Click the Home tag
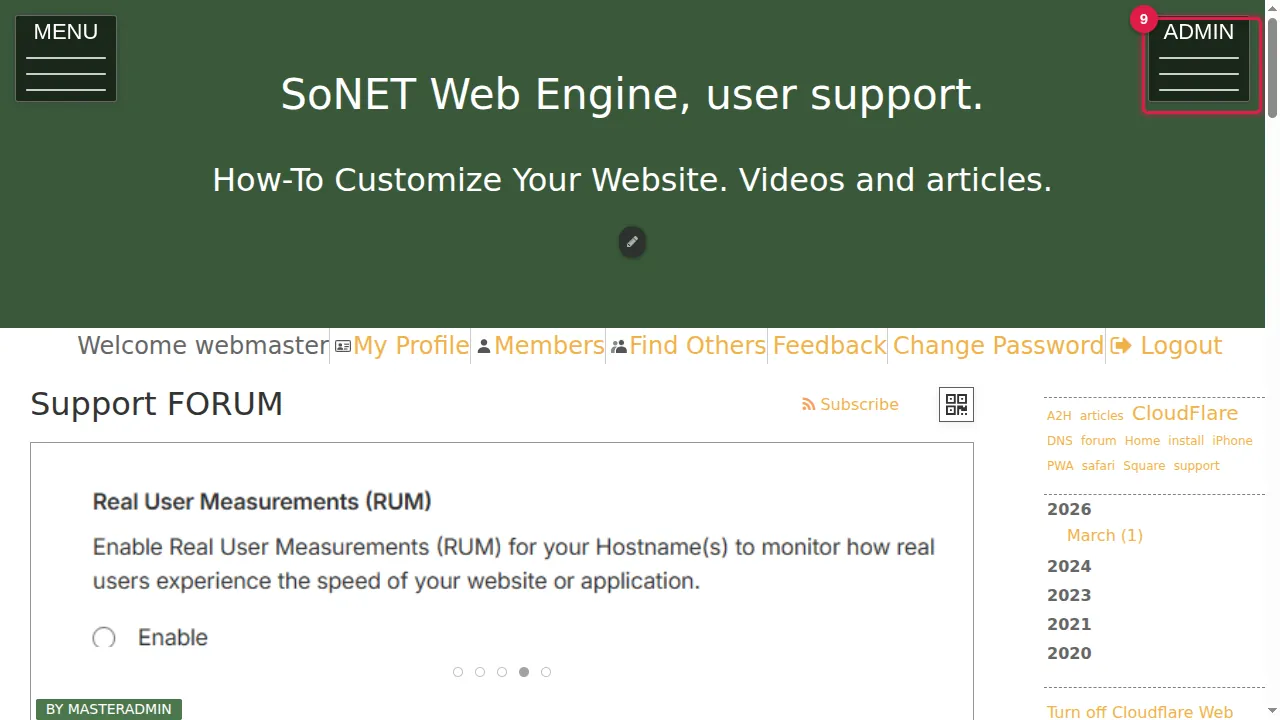The image size is (1280, 720). 1142,441
